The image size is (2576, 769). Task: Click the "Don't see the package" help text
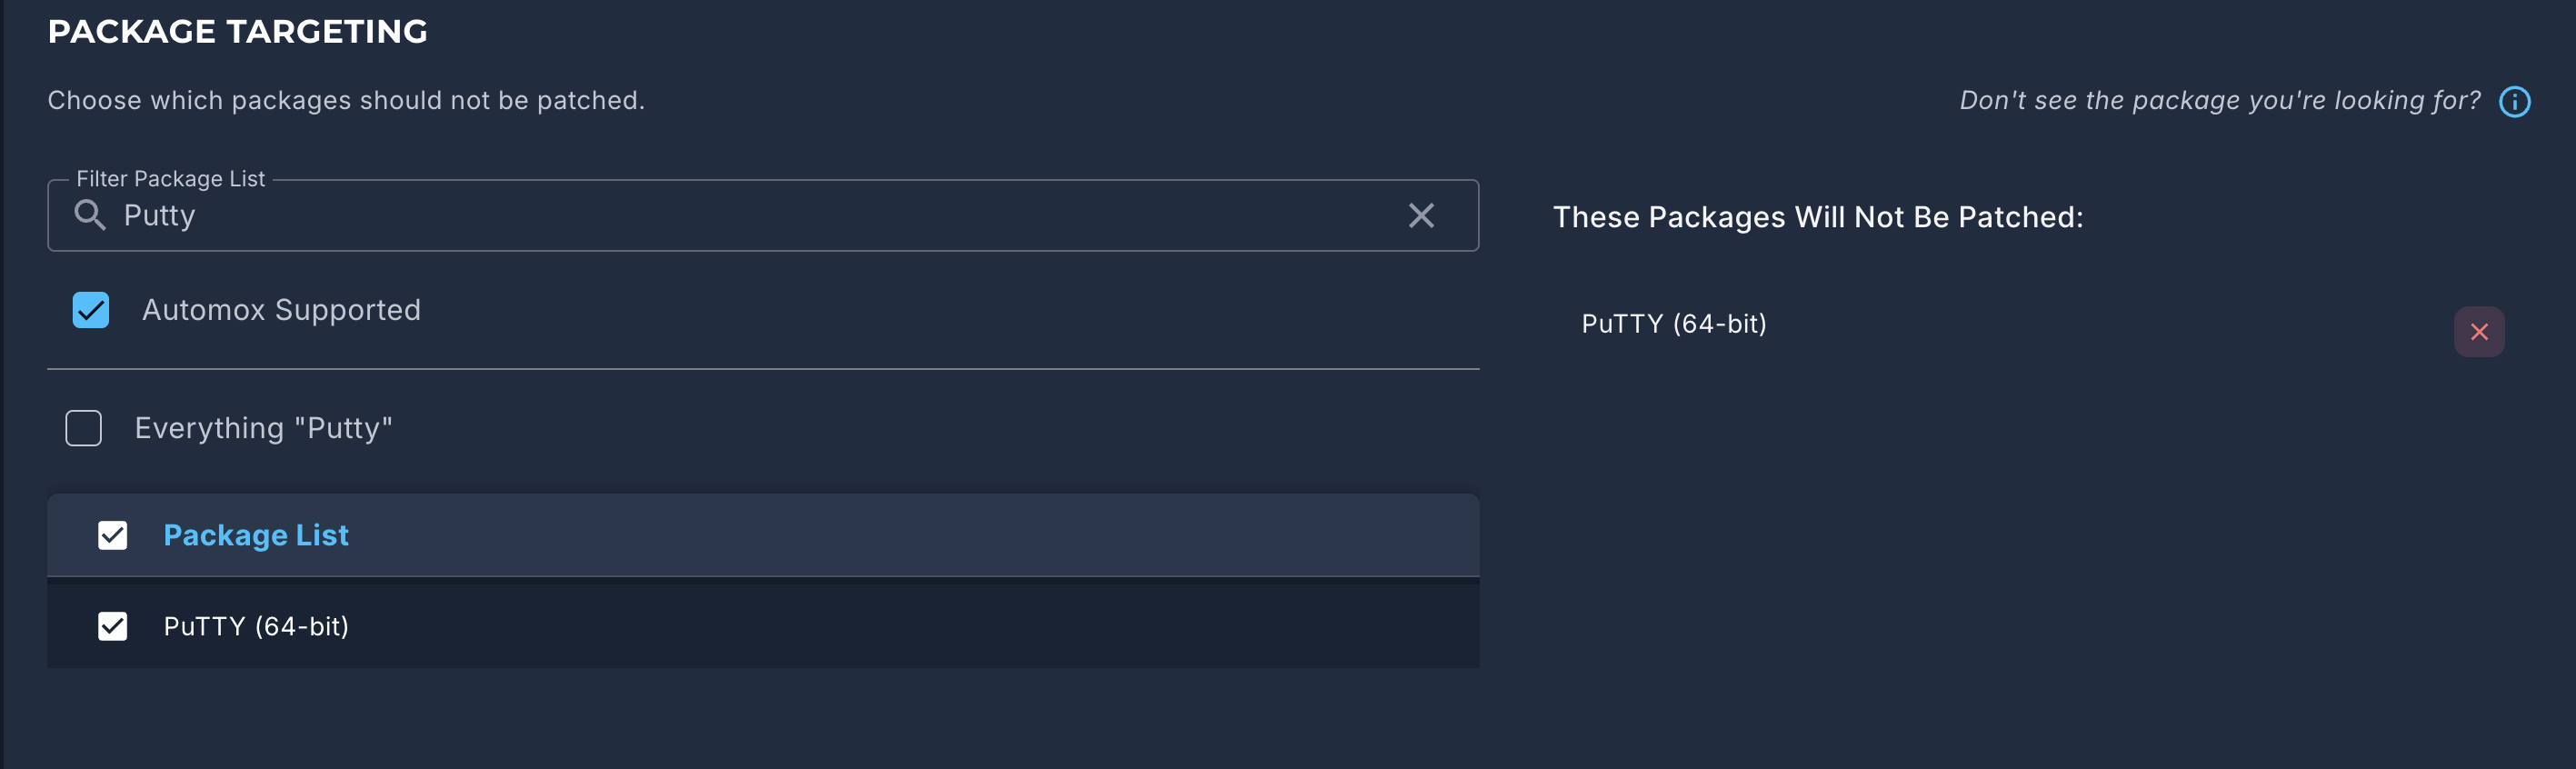click(2219, 101)
